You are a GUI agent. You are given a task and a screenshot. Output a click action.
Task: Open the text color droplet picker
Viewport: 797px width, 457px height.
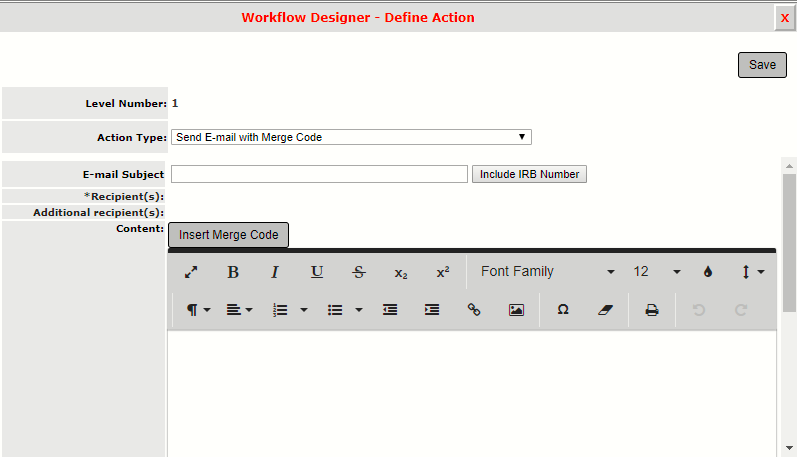708,272
